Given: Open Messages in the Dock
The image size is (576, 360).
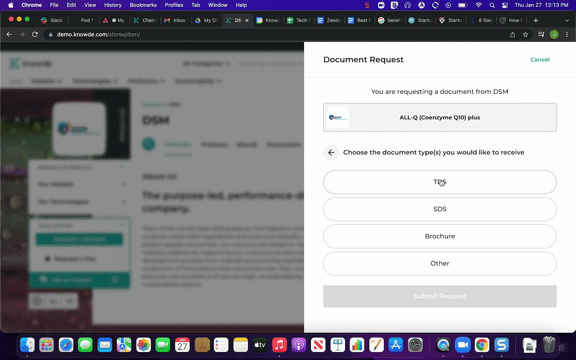Looking at the screenshot, I should tap(85, 345).
